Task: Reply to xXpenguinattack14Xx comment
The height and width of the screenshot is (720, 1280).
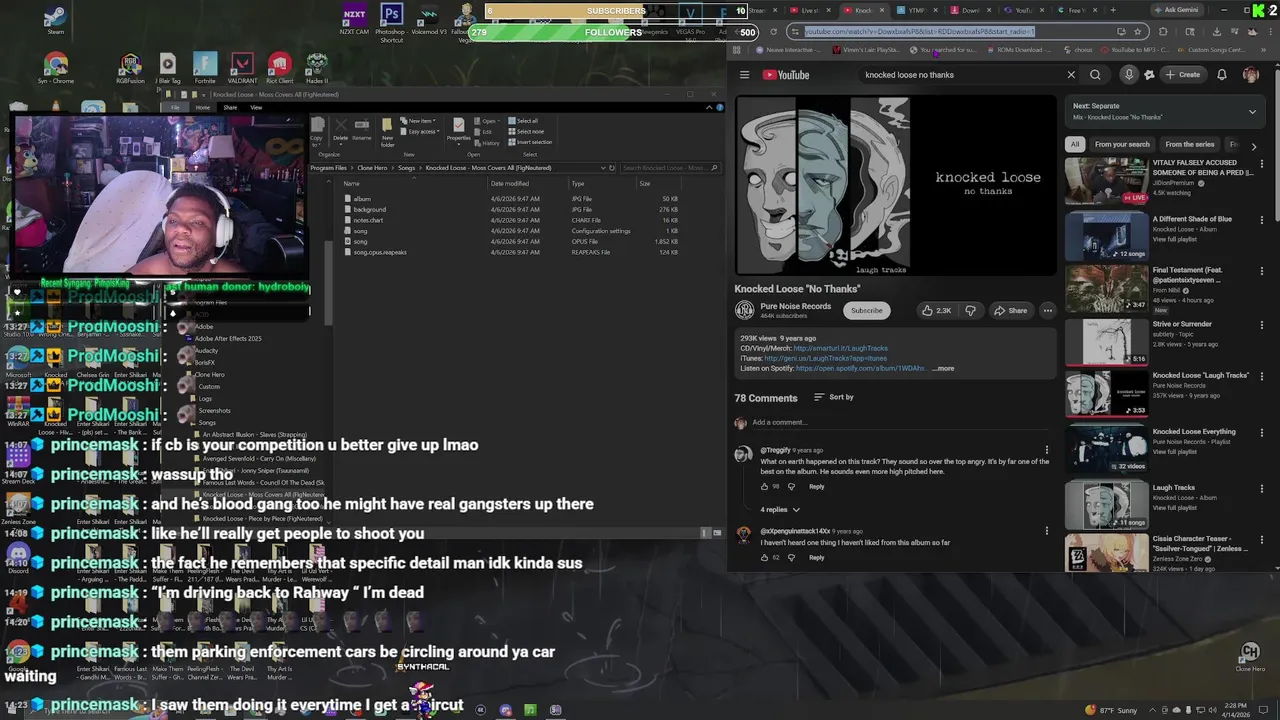Action: (x=817, y=557)
